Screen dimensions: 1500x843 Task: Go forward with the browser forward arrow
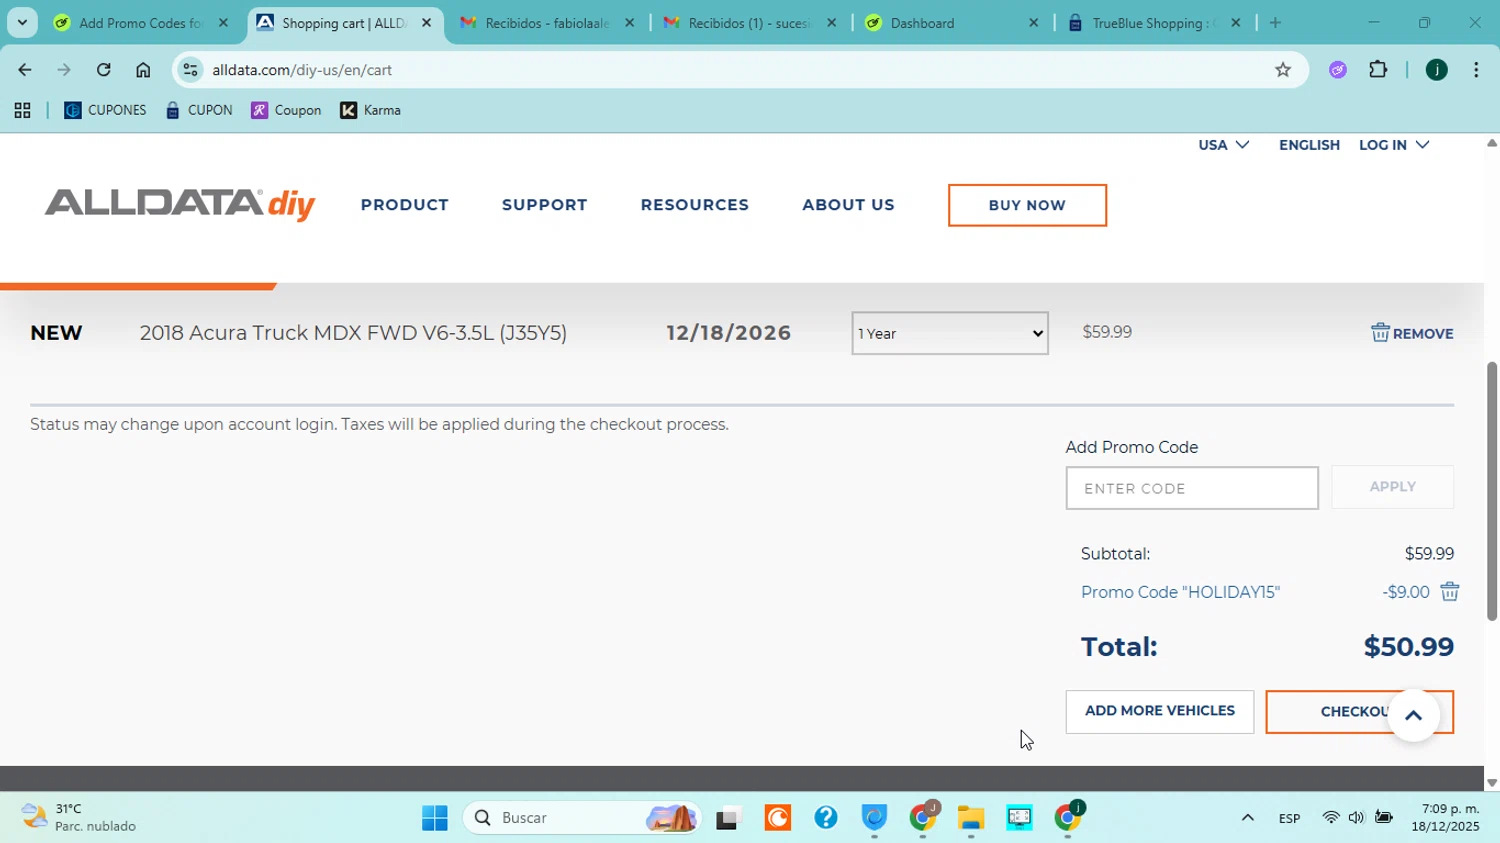coord(64,70)
